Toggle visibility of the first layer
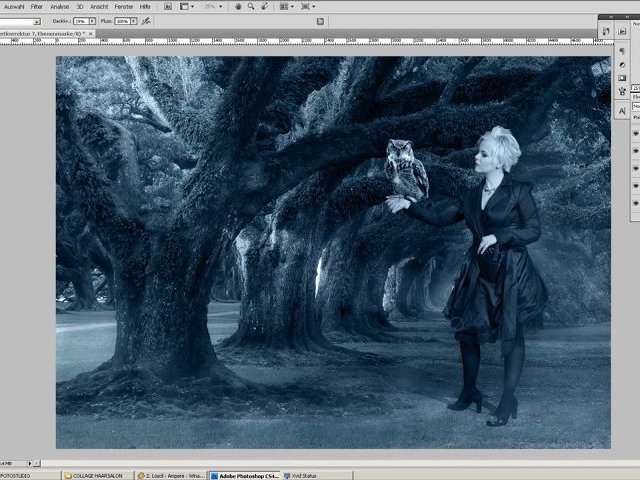 coord(636,132)
